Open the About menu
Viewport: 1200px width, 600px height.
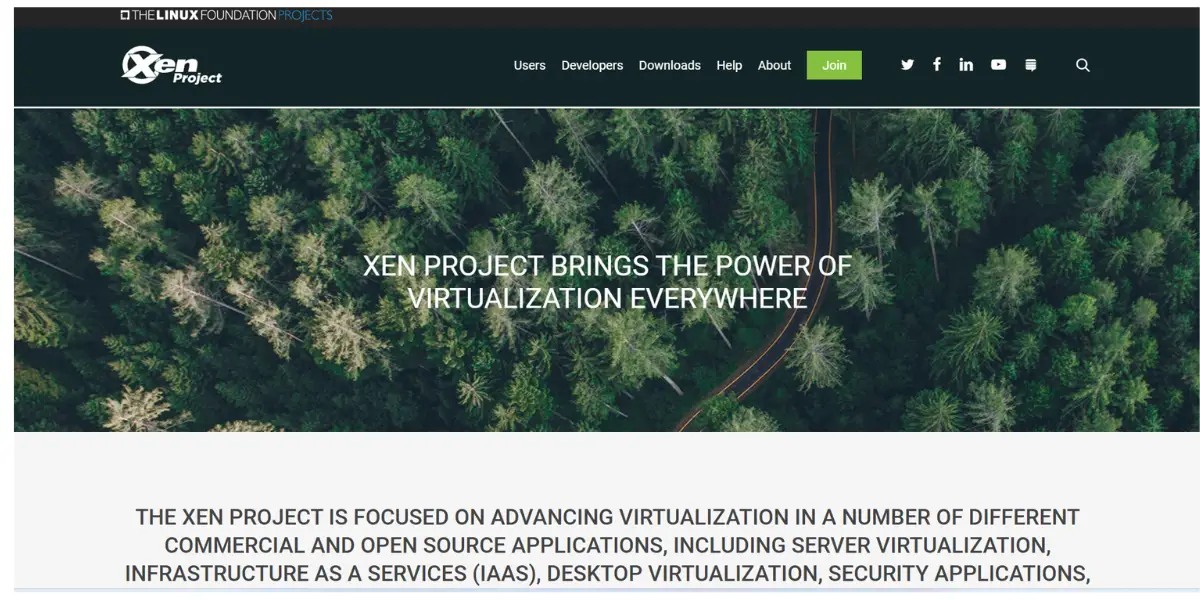coord(774,65)
